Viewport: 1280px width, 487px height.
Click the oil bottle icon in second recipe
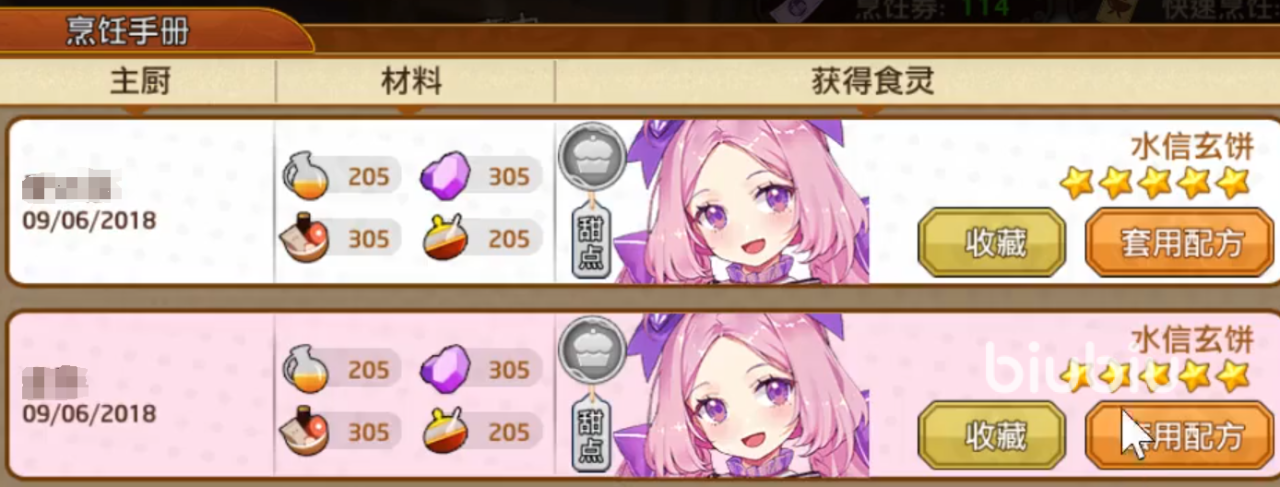pos(304,370)
